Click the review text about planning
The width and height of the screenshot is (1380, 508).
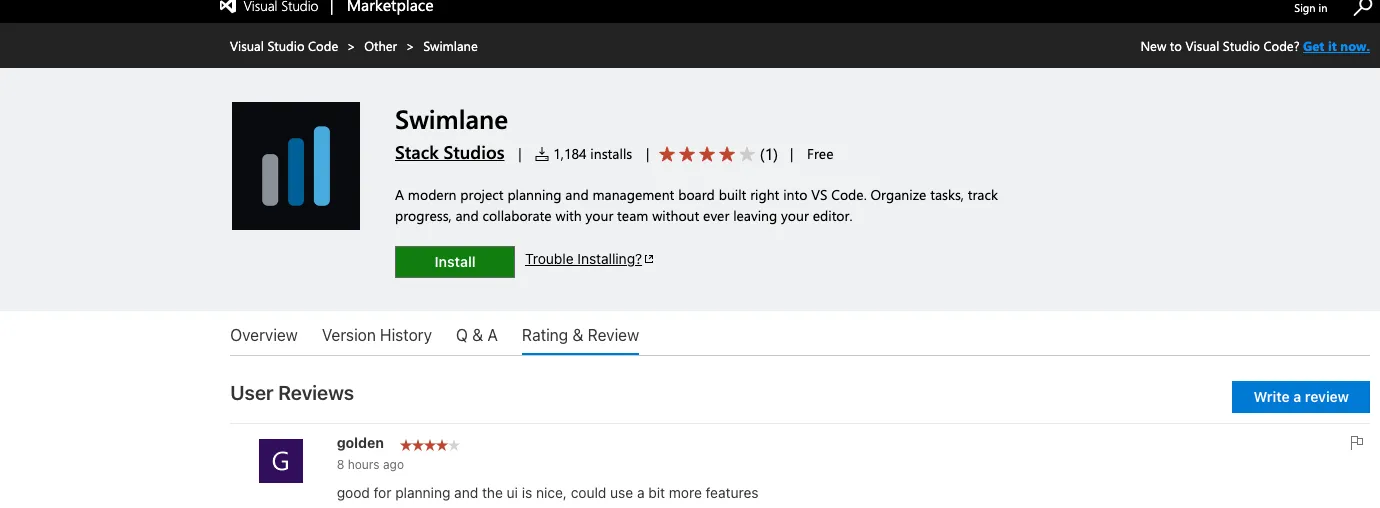548,493
